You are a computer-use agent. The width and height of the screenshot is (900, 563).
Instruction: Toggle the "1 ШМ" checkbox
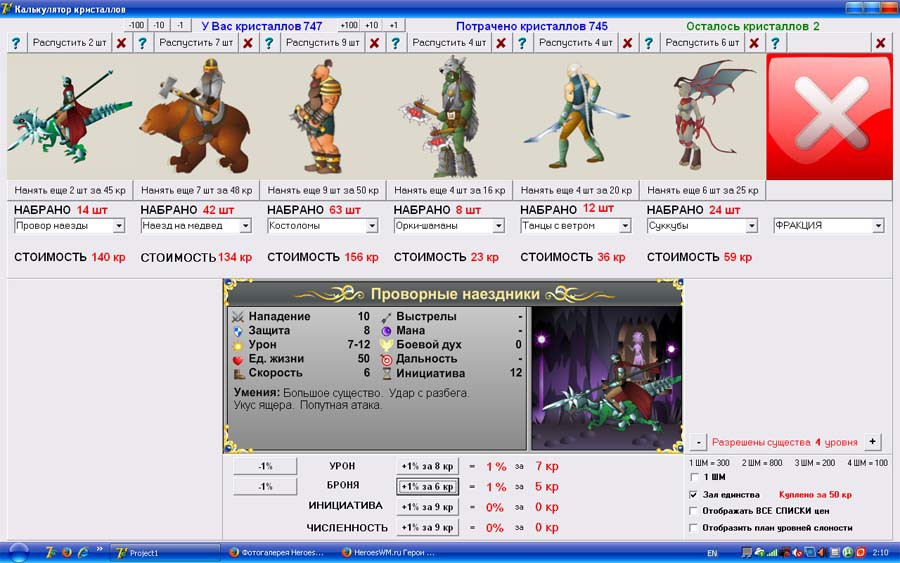[x=695, y=477]
